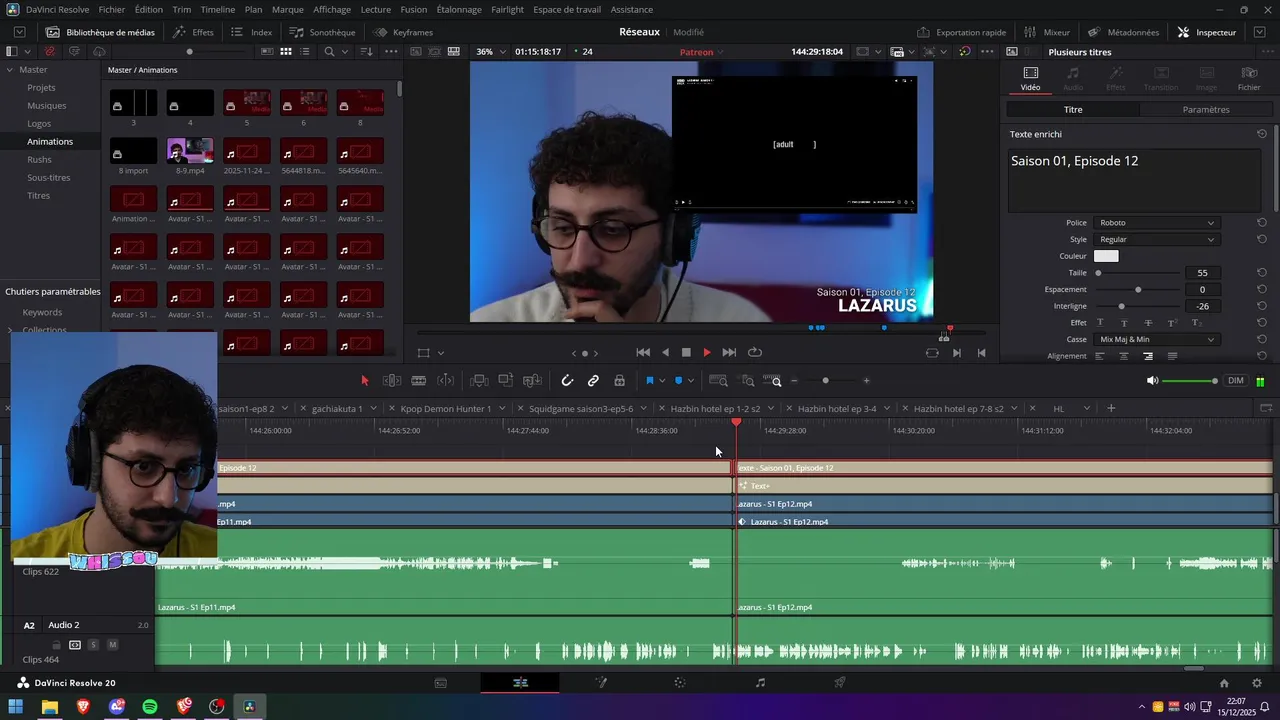Reset the Taille parameter
Screen dimensions: 1280x720
coord(1262,273)
